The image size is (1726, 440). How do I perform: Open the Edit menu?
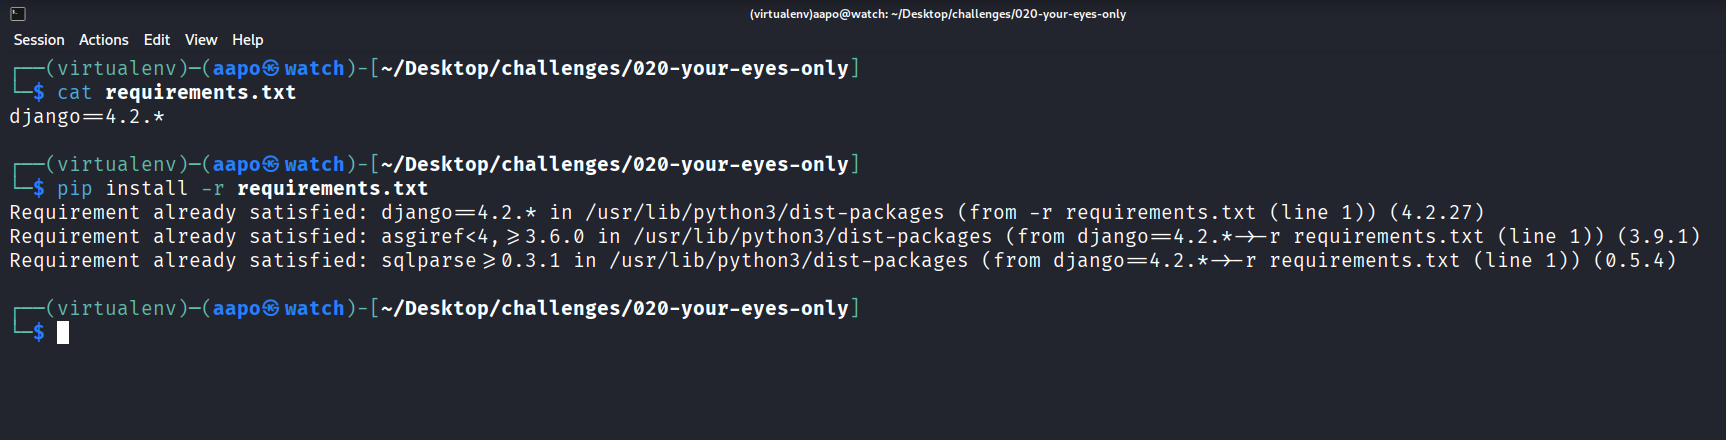pos(157,40)
